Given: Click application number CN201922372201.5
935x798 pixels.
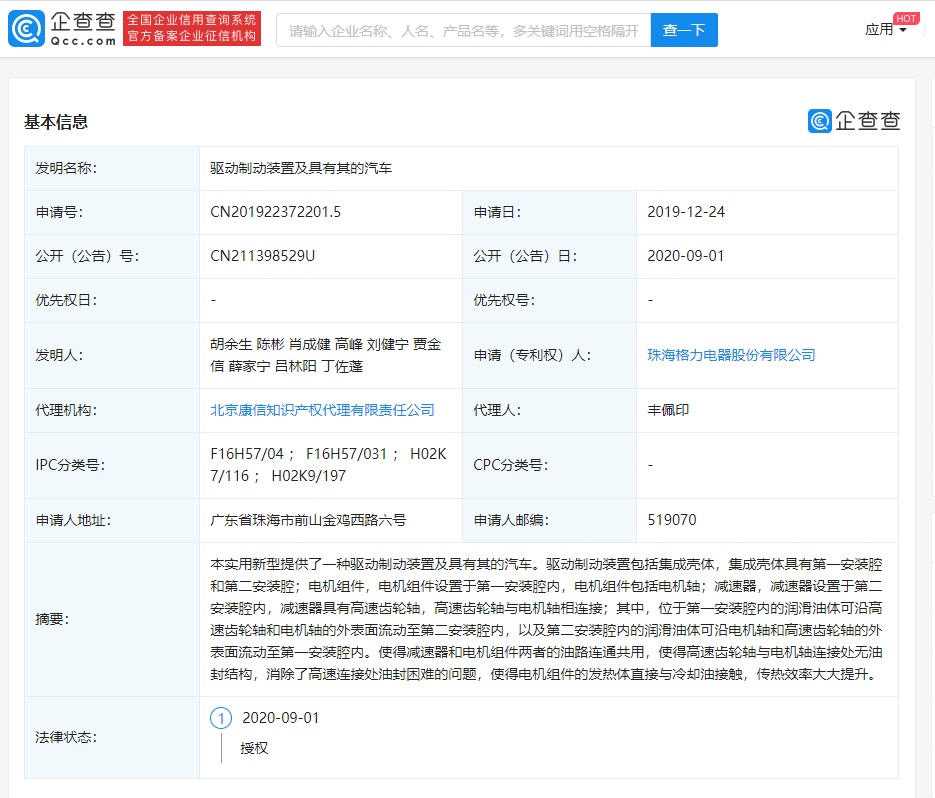Looking at the screenshot, I should pos(276,212).
